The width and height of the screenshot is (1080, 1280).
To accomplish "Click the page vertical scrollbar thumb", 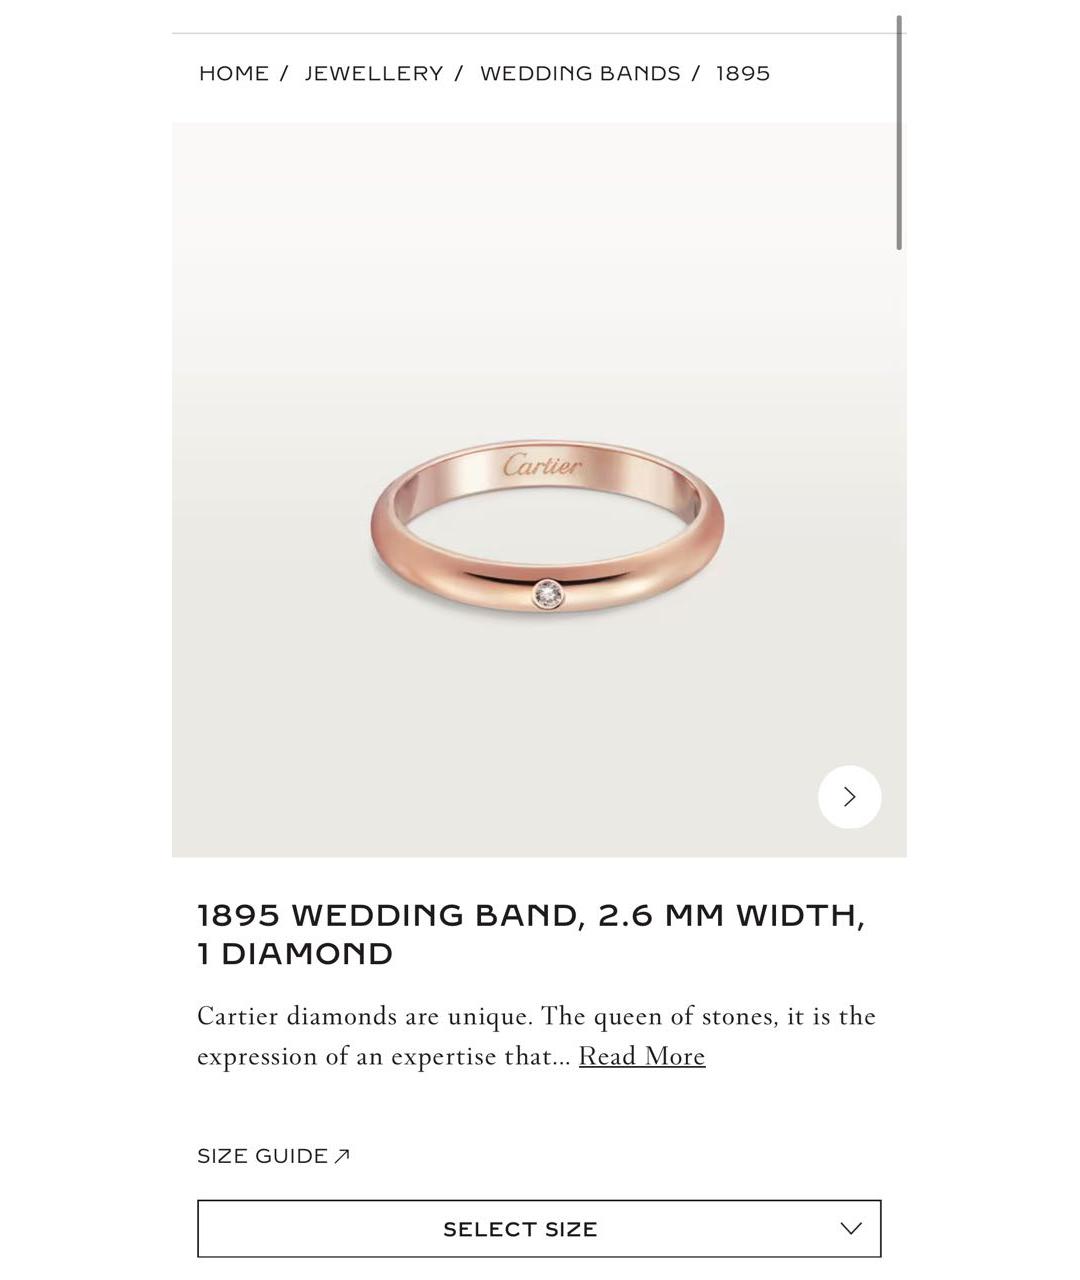I will click(x=899, y=132).
